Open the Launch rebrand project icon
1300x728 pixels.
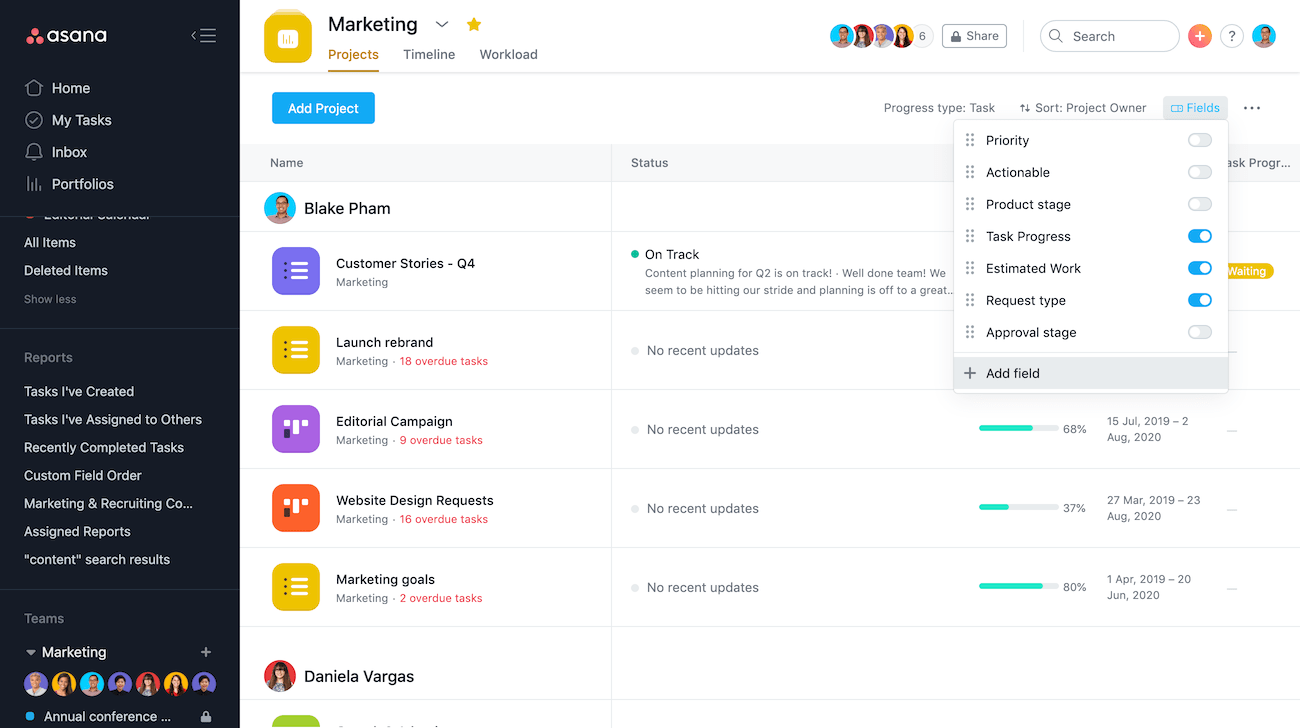coord(296,350)
